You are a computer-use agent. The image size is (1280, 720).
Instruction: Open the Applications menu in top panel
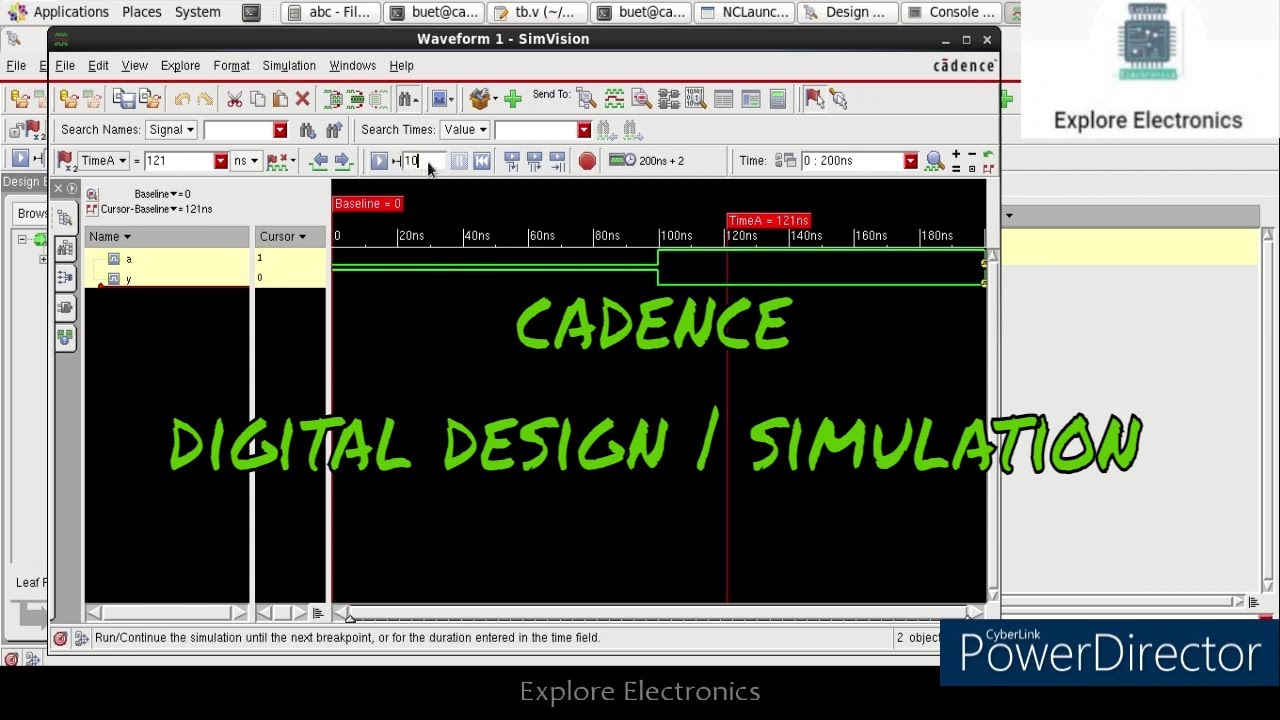70,12
